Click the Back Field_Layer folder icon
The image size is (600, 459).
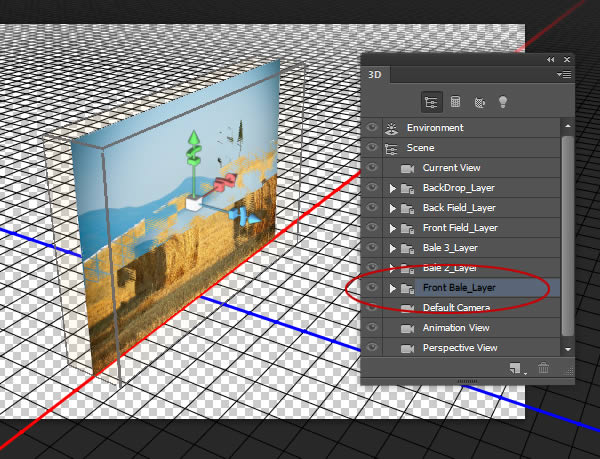click(x=408, y=208)
